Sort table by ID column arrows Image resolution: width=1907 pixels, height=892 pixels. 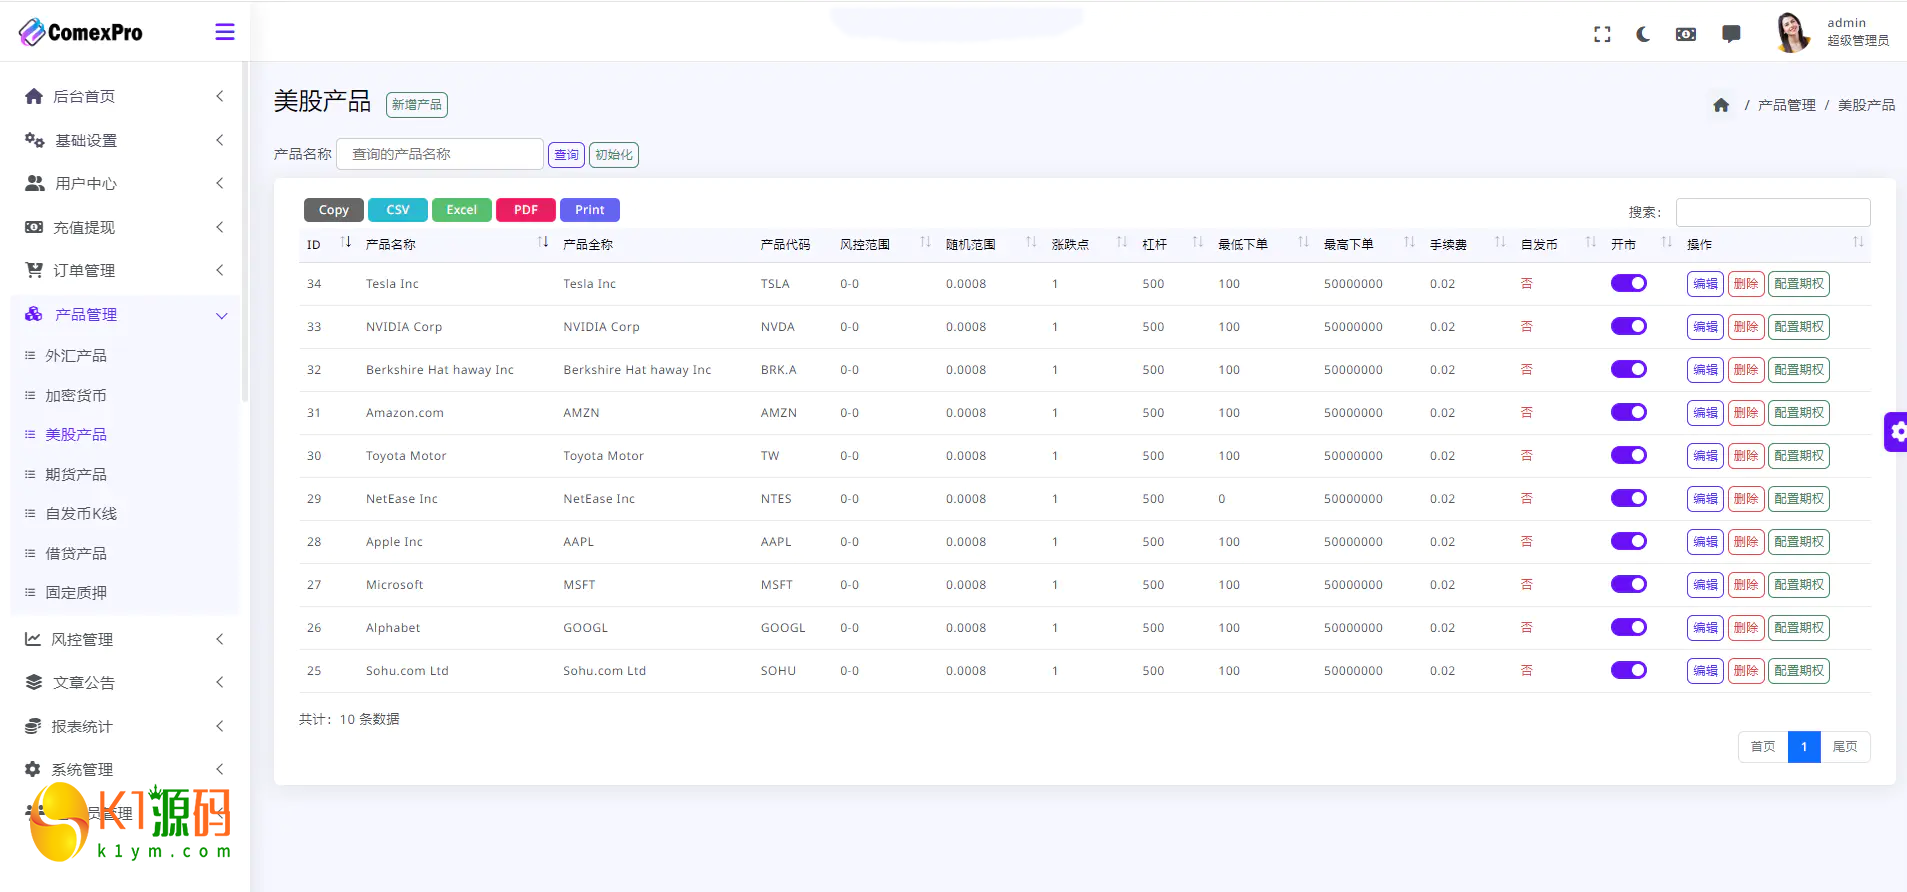[x=346, y=243]
